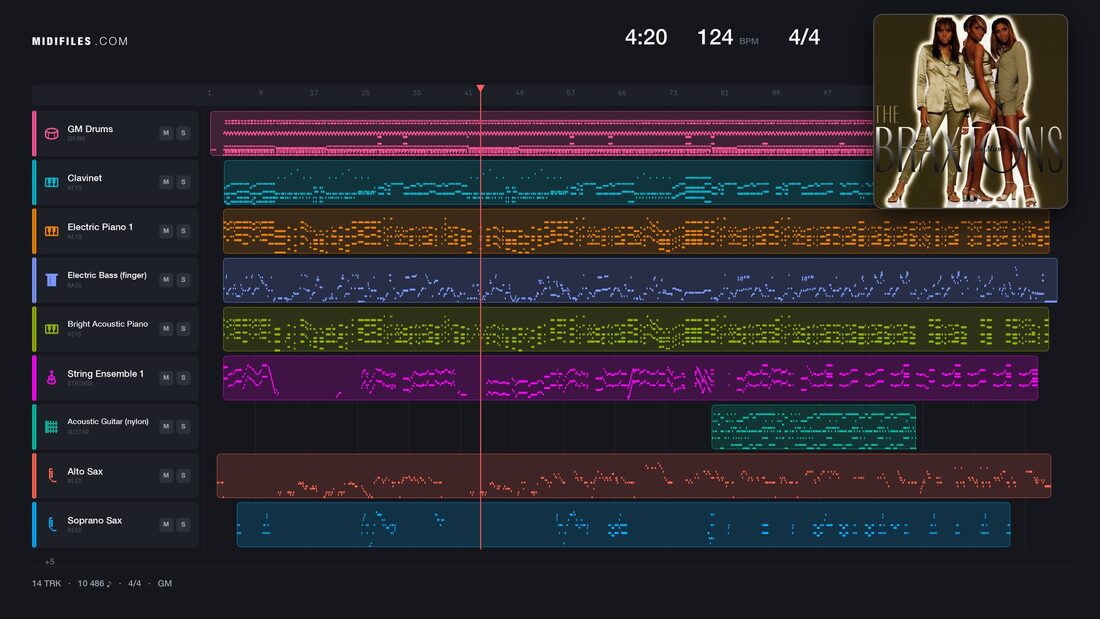Mute the Acoustic Guitar (nylon) track
1100x619 pixels.
166,426
